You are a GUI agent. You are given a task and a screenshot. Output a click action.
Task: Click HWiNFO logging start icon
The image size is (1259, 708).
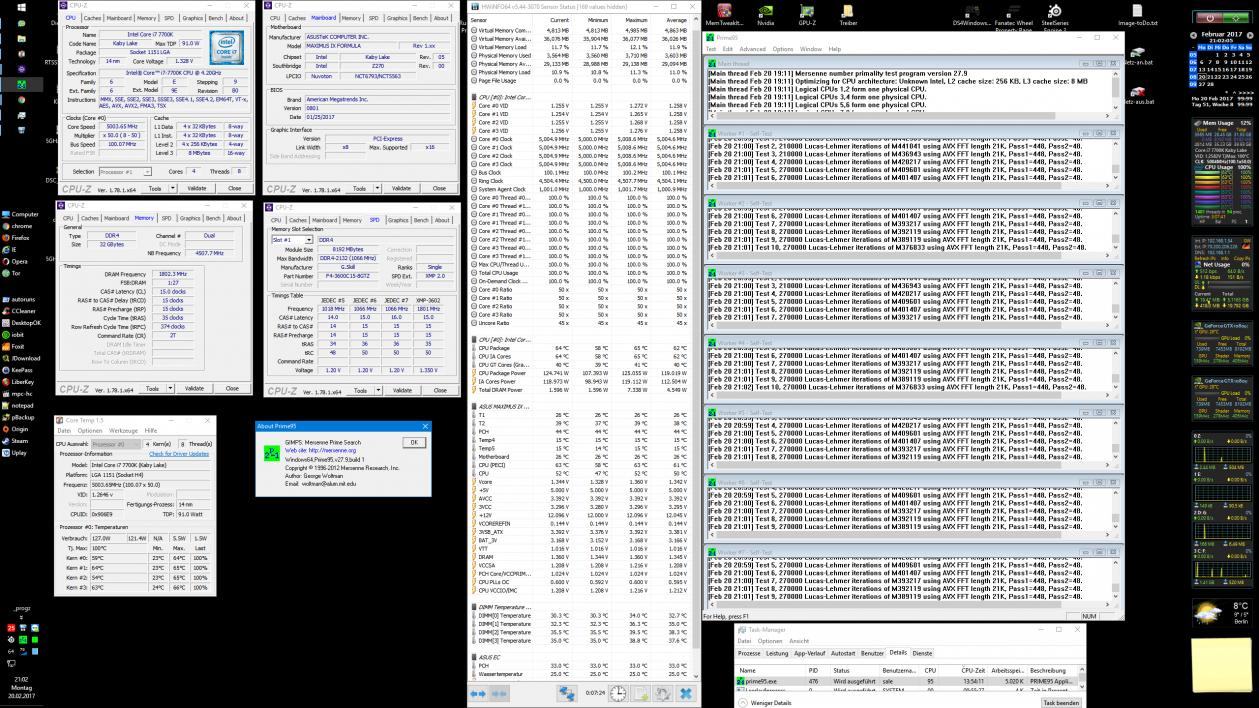tap(641, 693)
